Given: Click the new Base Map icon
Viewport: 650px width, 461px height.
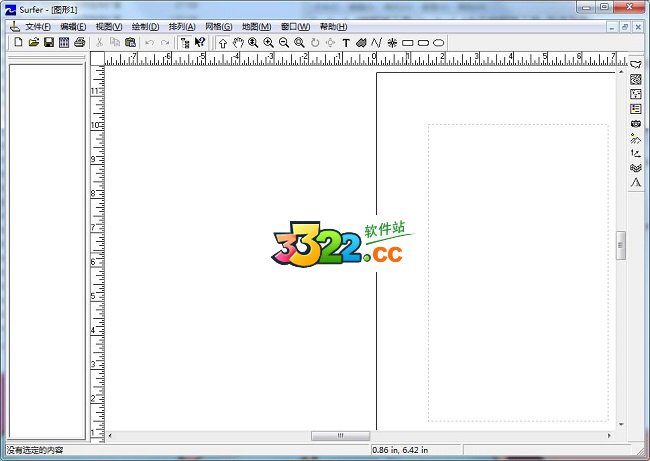Looking at the screenshot, I should (x=635, y=64).
